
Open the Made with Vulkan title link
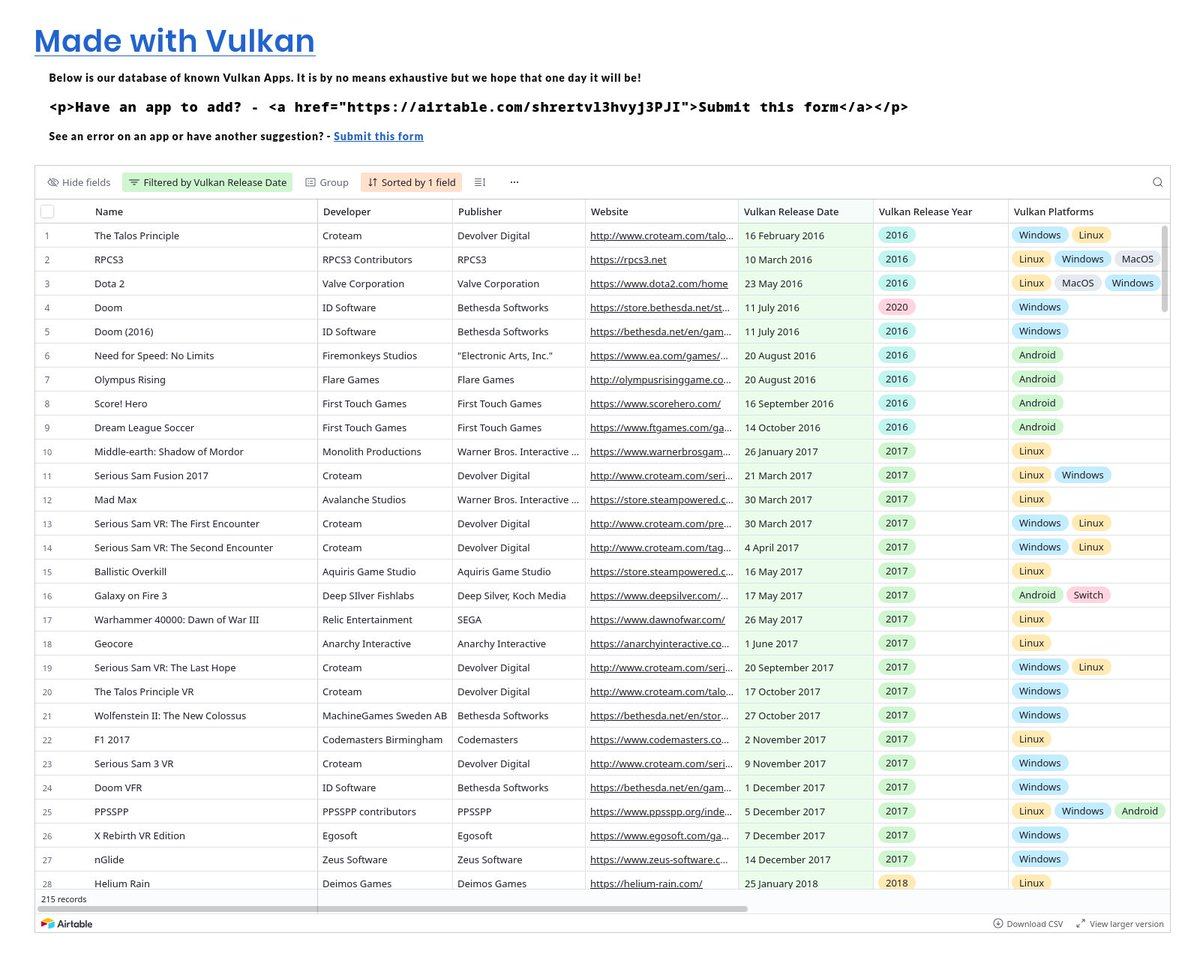click(x=174, y=41)
